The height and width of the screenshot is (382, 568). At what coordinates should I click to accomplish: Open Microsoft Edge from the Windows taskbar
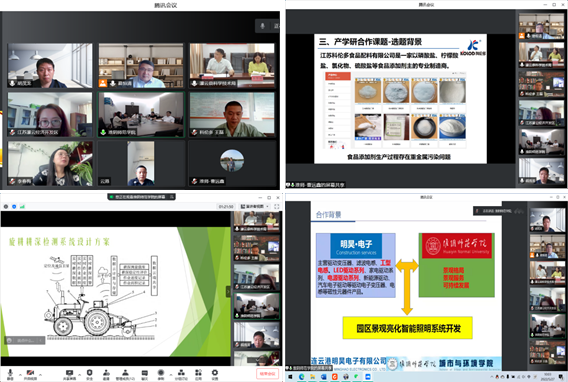302,377
